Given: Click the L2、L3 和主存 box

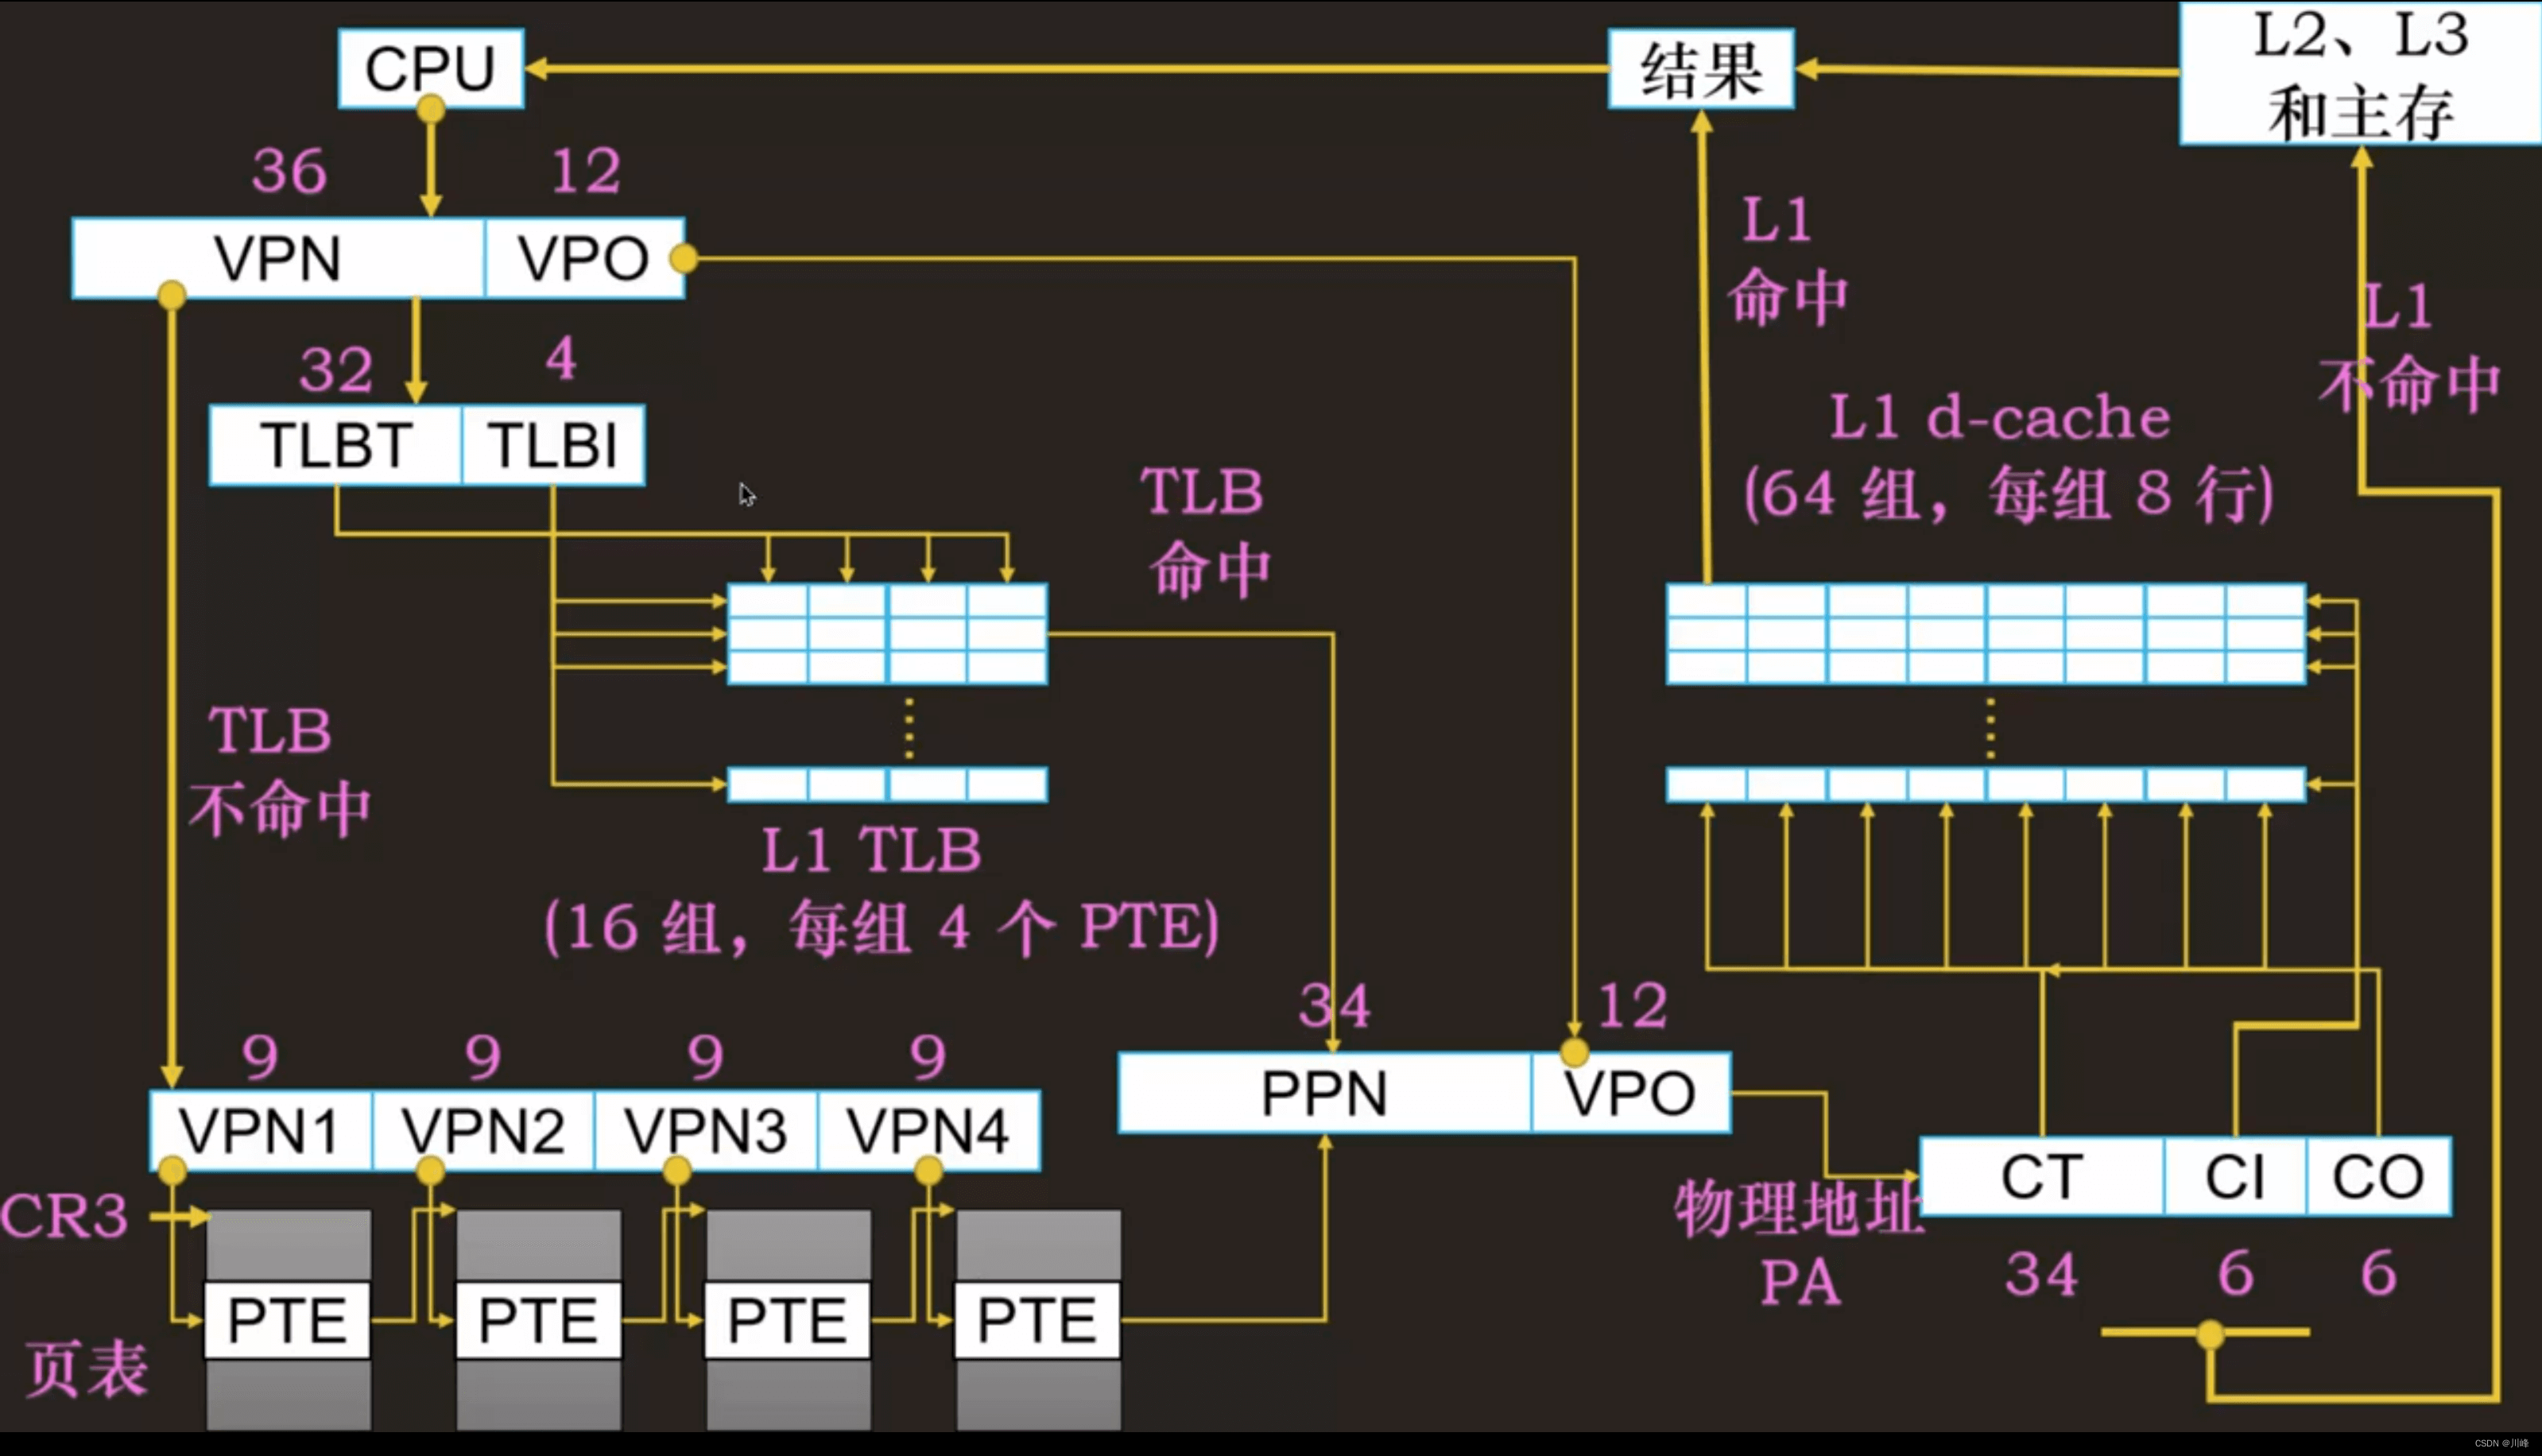Looking at the screenshot, I should [x=2360, y=73].
